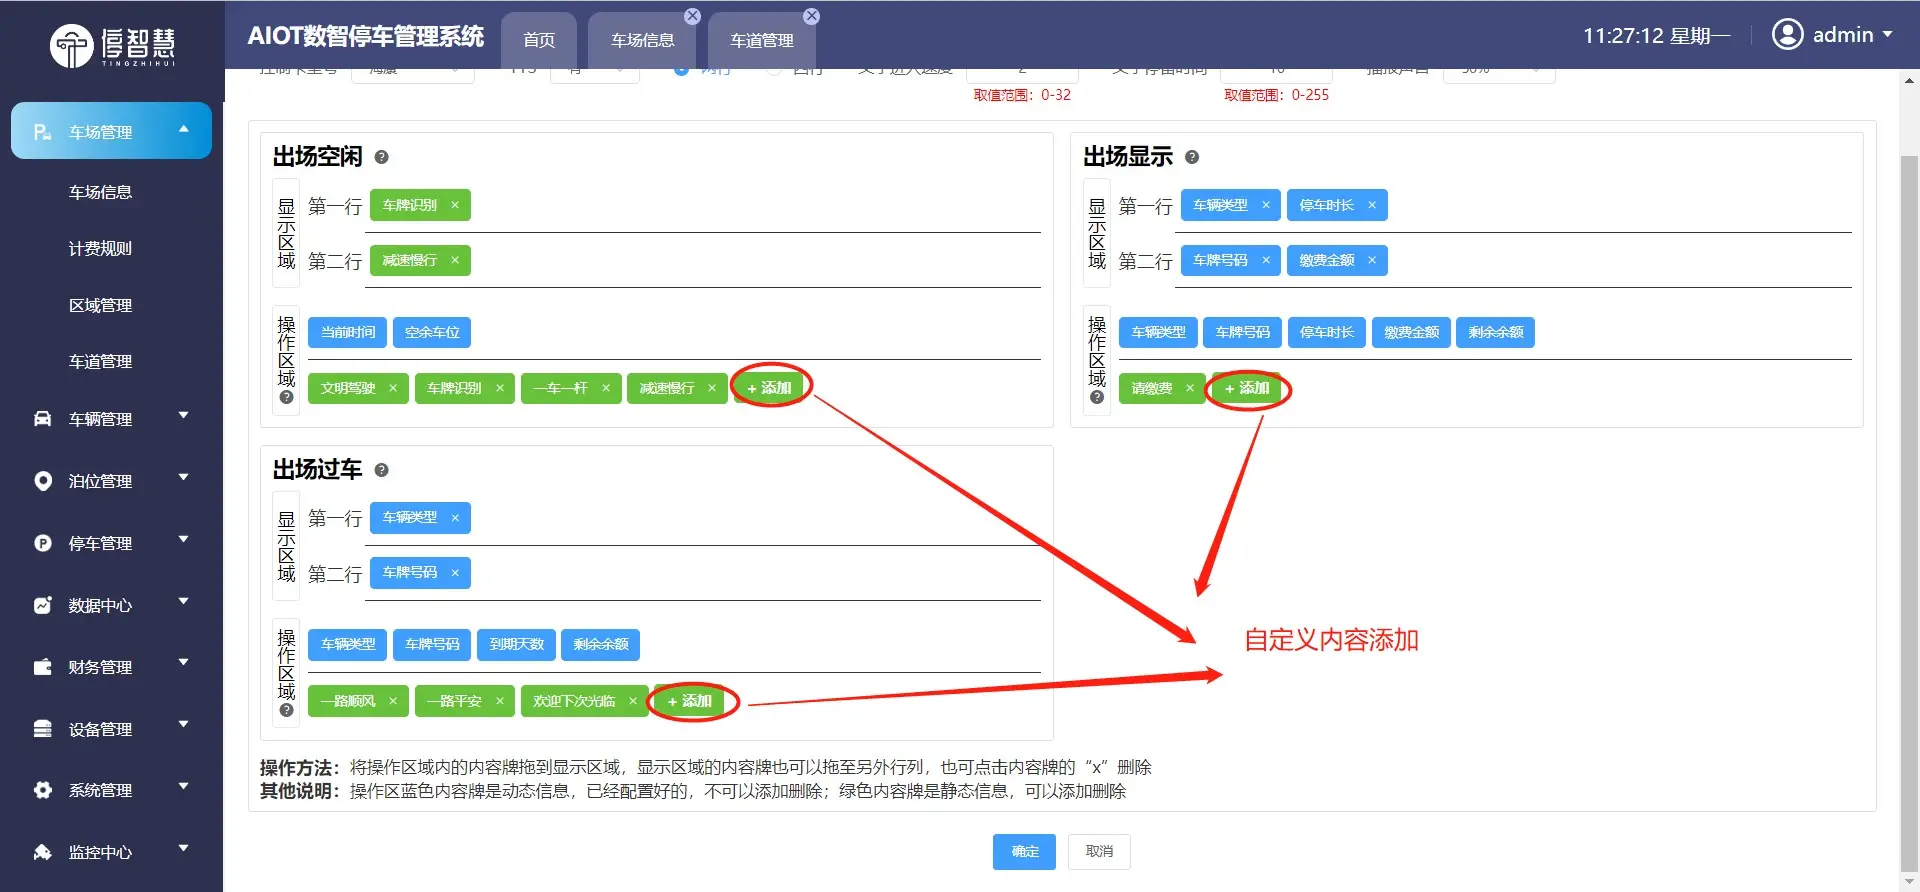Screen dimensions: 1920x892
Task: Select the 到期天数 blue tag
Action: pyautogui.click(x=517, y=645)
